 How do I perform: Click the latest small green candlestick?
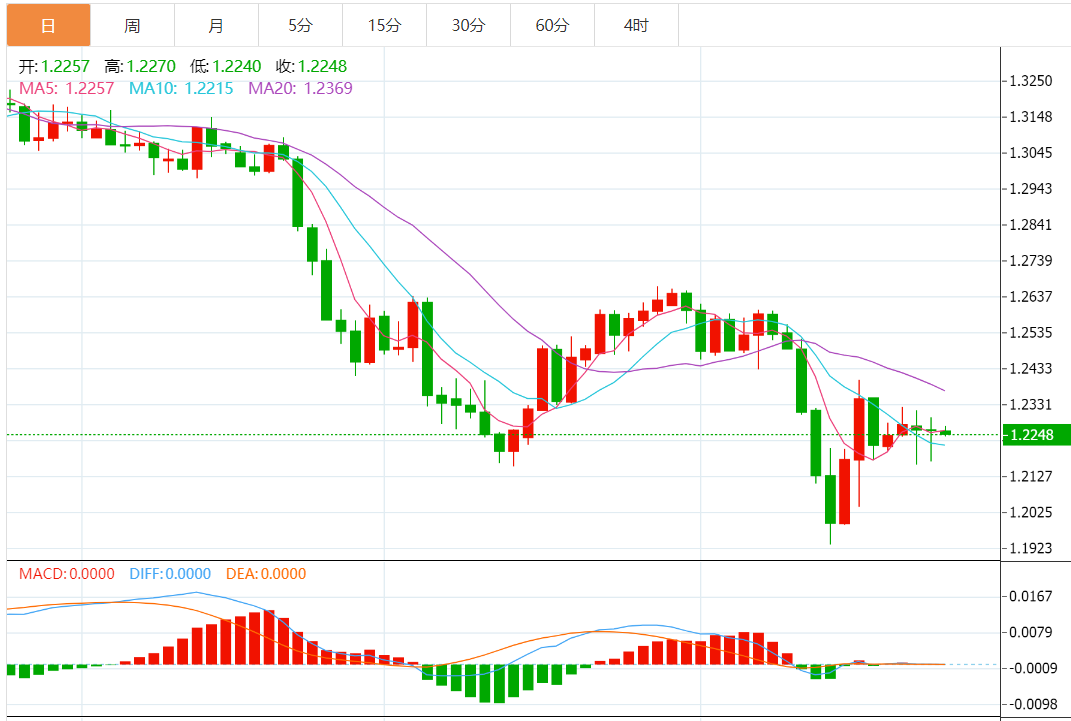[x=945, y=432]
